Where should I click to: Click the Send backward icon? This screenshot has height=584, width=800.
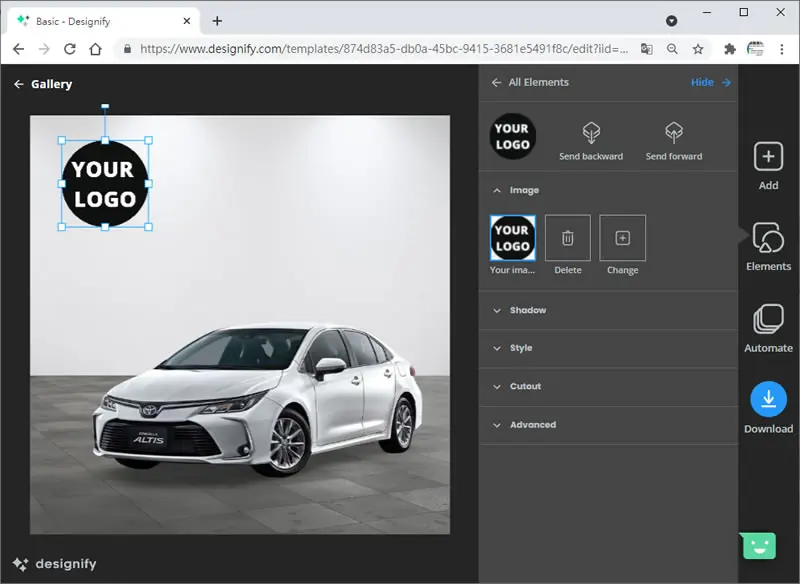[x=591, y=133]
